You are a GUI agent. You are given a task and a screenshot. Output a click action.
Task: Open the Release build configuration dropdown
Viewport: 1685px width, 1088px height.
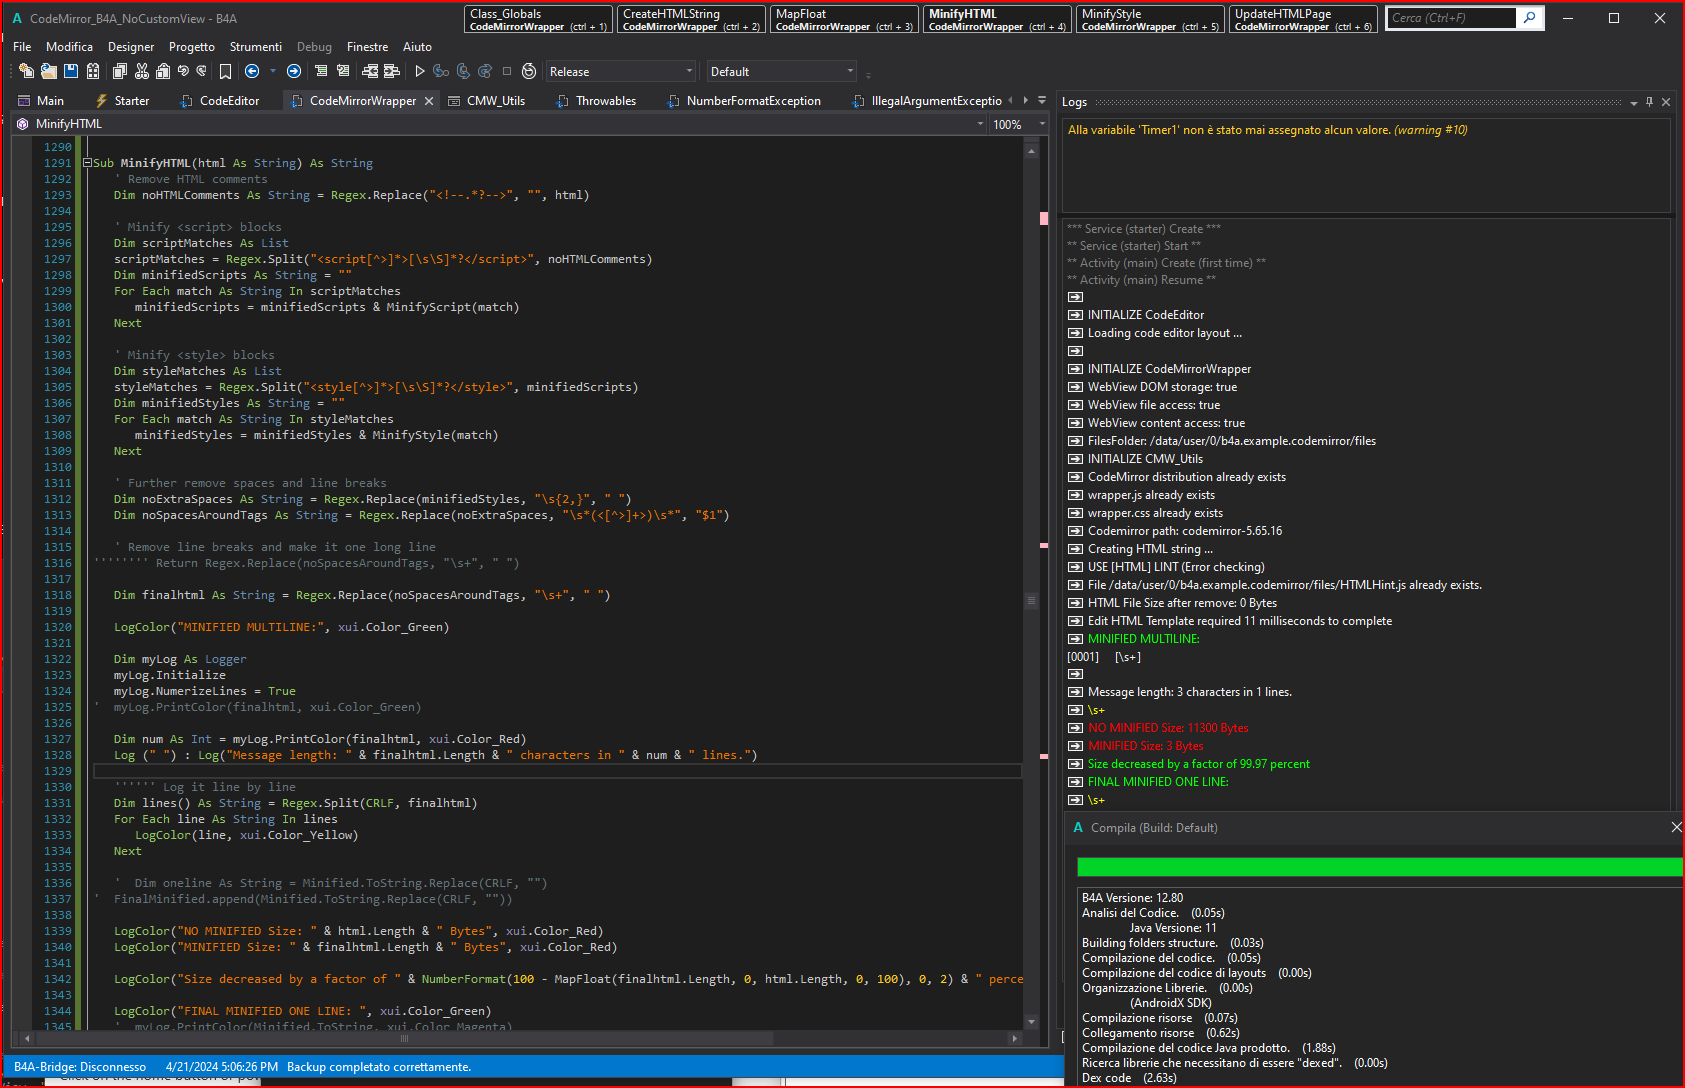point(620,71)
